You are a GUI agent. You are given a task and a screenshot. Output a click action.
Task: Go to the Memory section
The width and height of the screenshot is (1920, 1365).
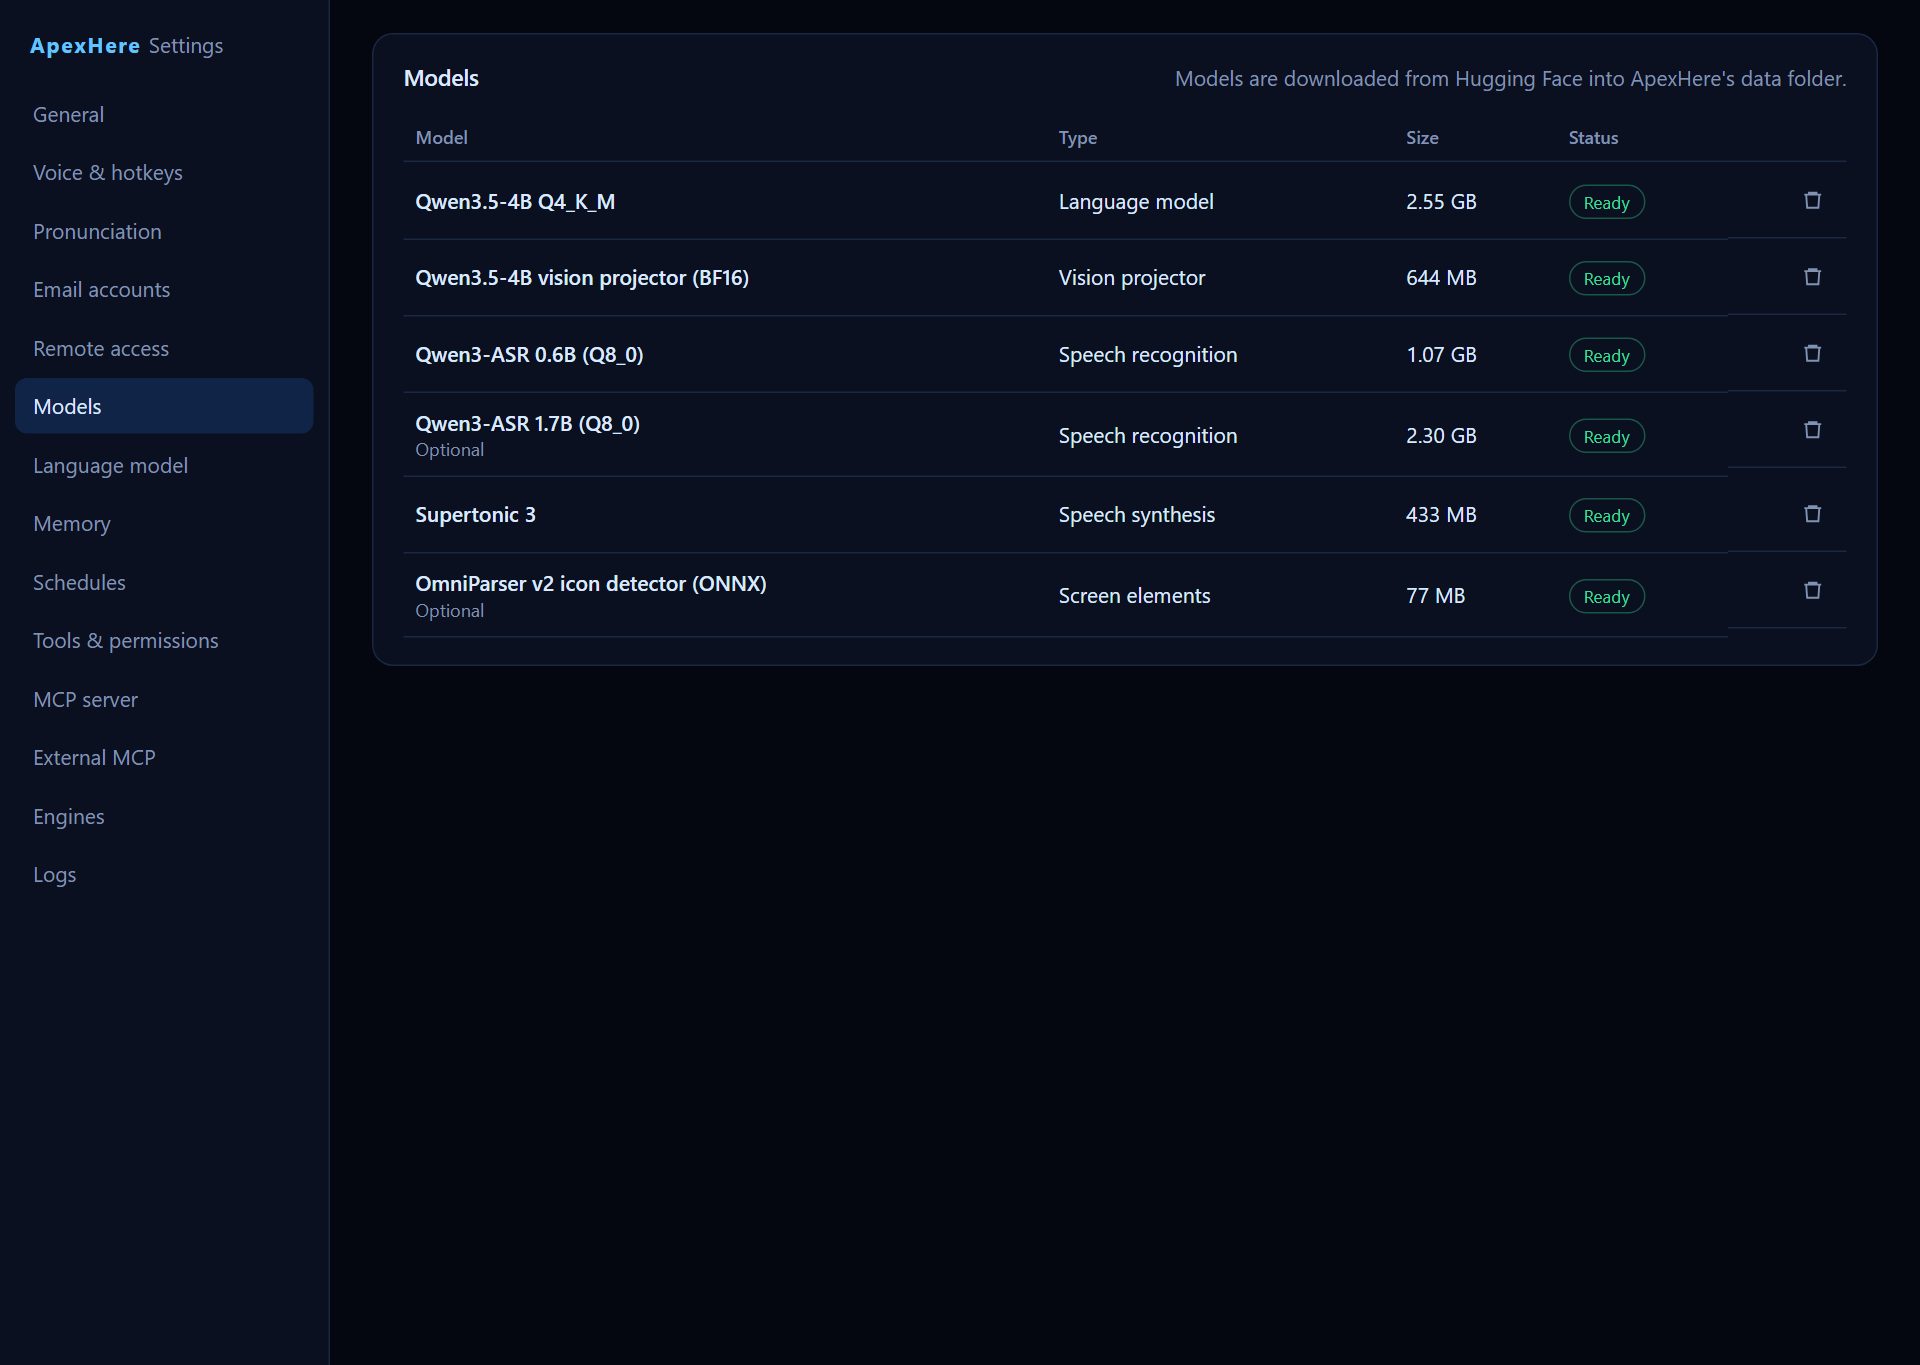coord(164,523)
